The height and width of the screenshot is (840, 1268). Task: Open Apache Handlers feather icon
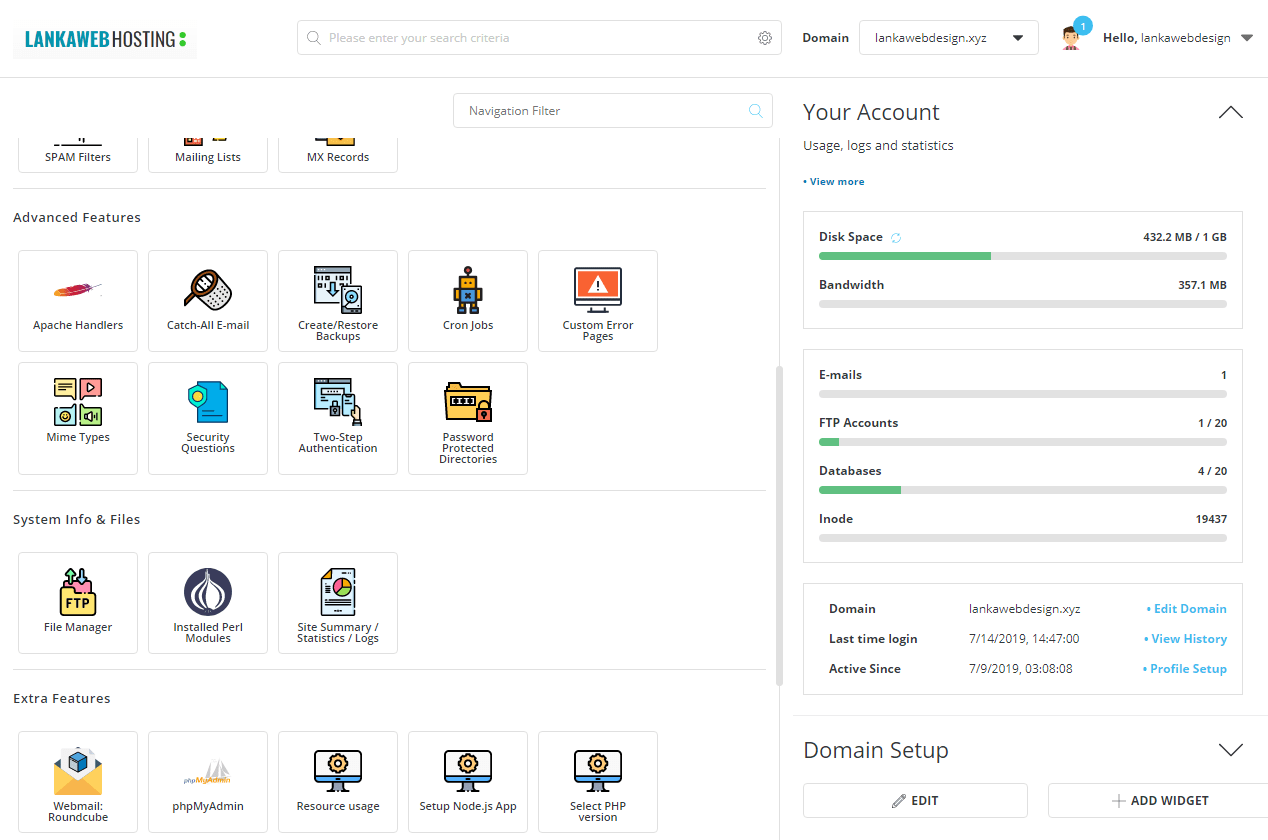pyautogui.click(x=78, y=300)
